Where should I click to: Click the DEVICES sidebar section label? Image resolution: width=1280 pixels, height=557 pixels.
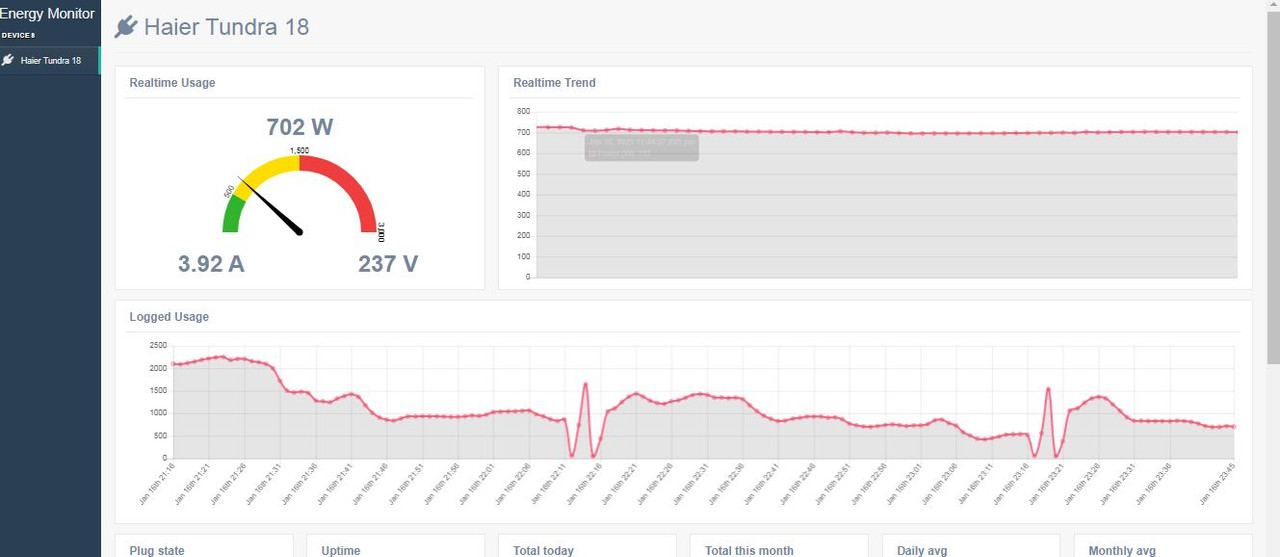point(18,35)
